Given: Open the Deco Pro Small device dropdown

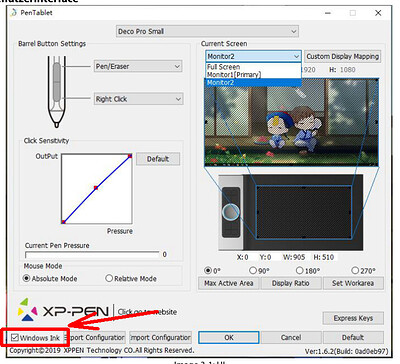Looking at the screenshot, I should 207,31.
